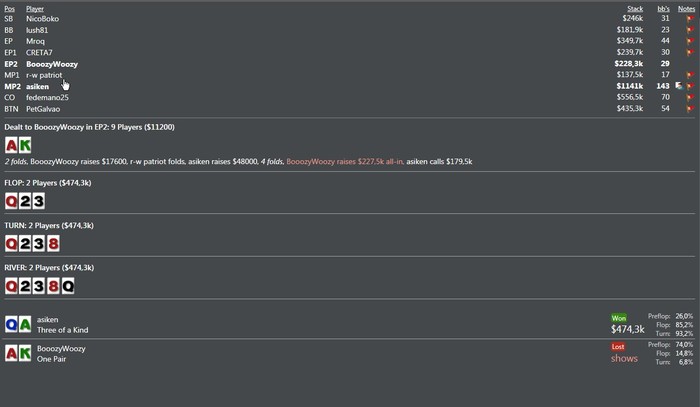Open the notes flag for NicoBoko
Viewport: 700px width, 407px height.
pyautogui.click(x=690, y=19)
